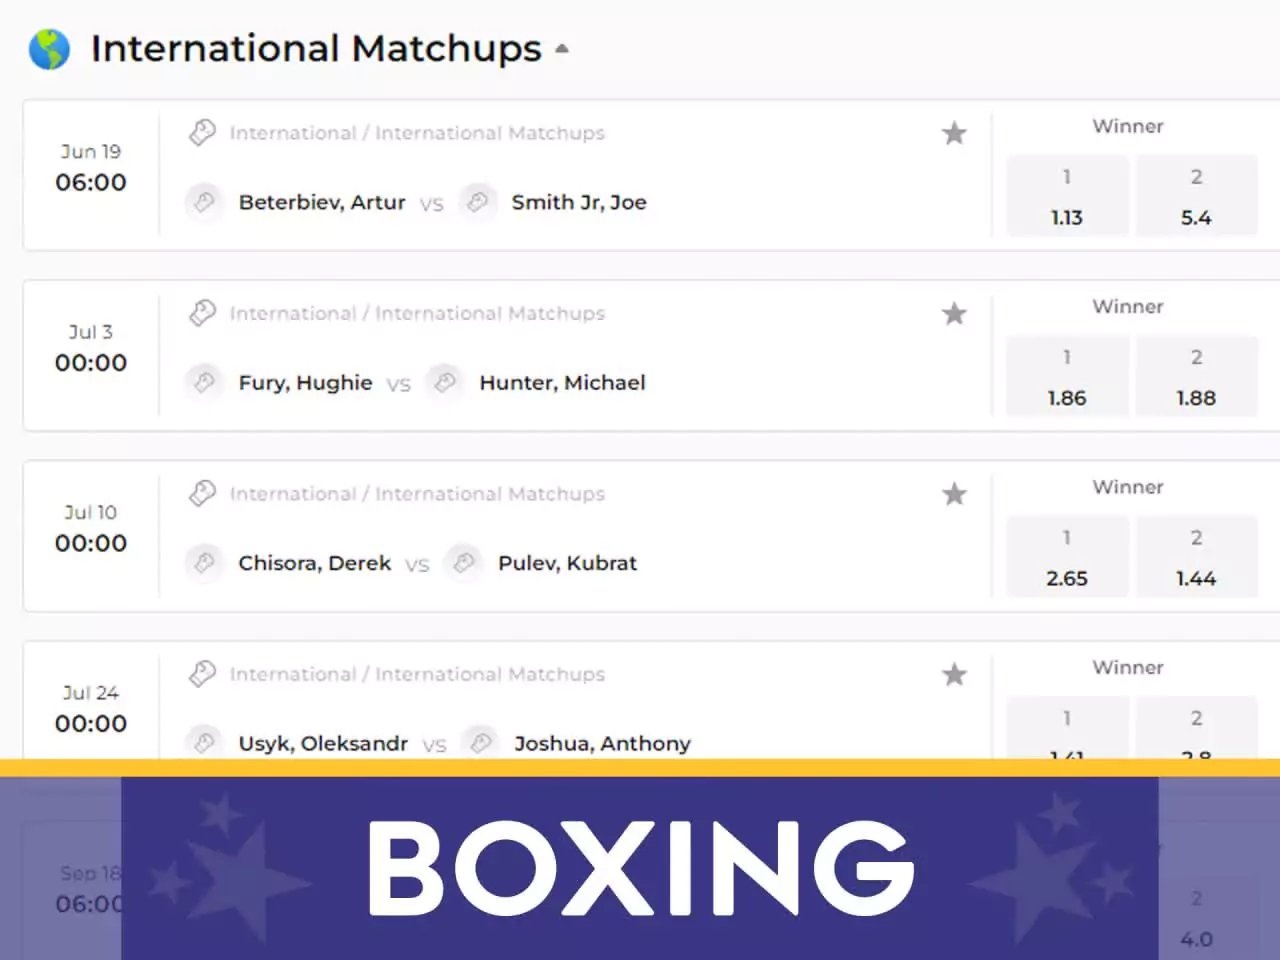Click the tag icon beside Fury, Hughie

[x=205, y=383]
